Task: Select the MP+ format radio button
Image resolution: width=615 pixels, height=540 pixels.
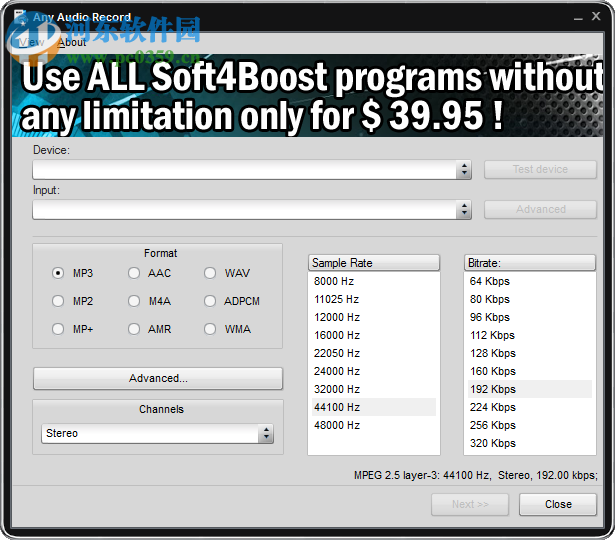Action: [58, 329]
